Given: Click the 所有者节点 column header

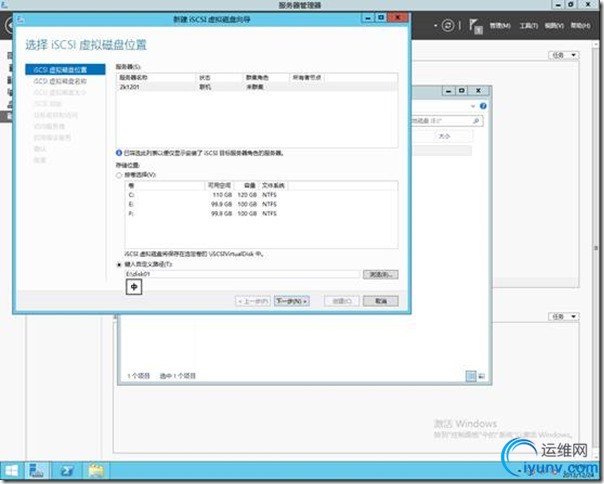Looking at the screenshot, I should pos(307,77).
